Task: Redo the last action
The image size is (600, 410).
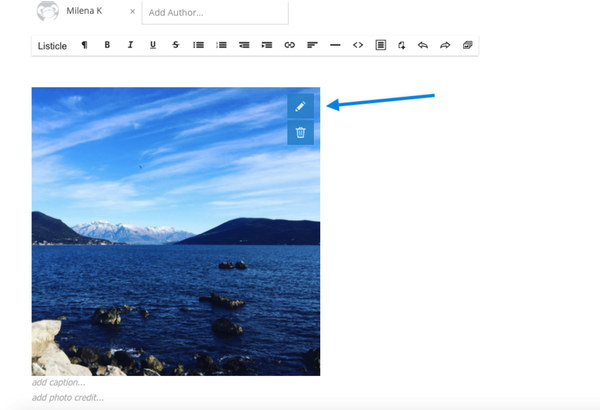Action: pos(445,46)
